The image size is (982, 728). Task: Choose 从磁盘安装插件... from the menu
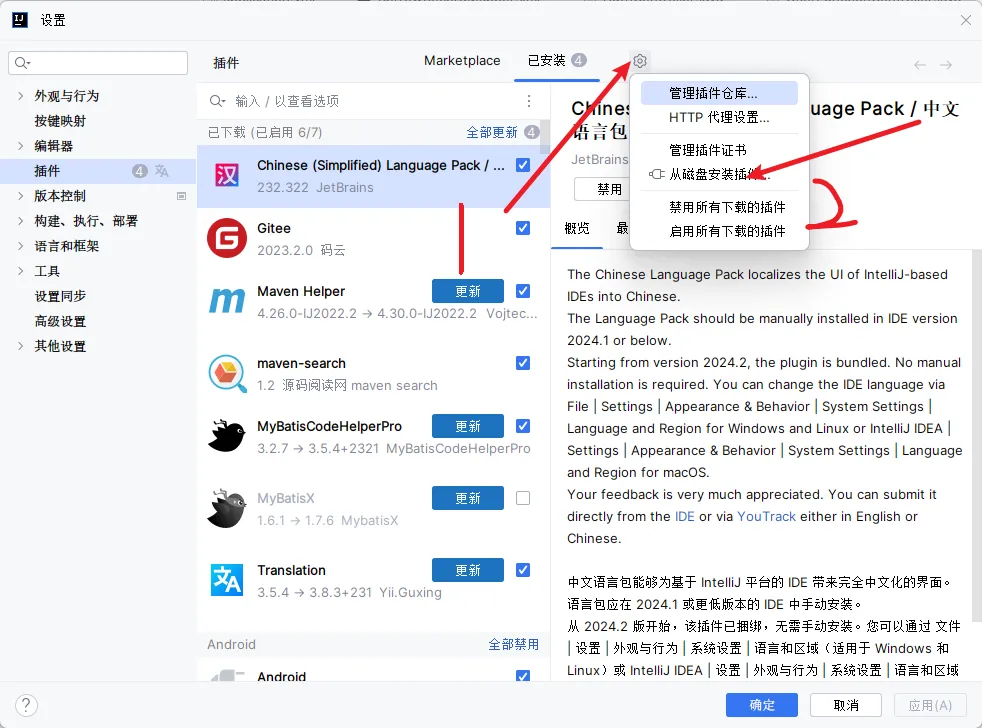pyautogui.click(x=719, y=175)
